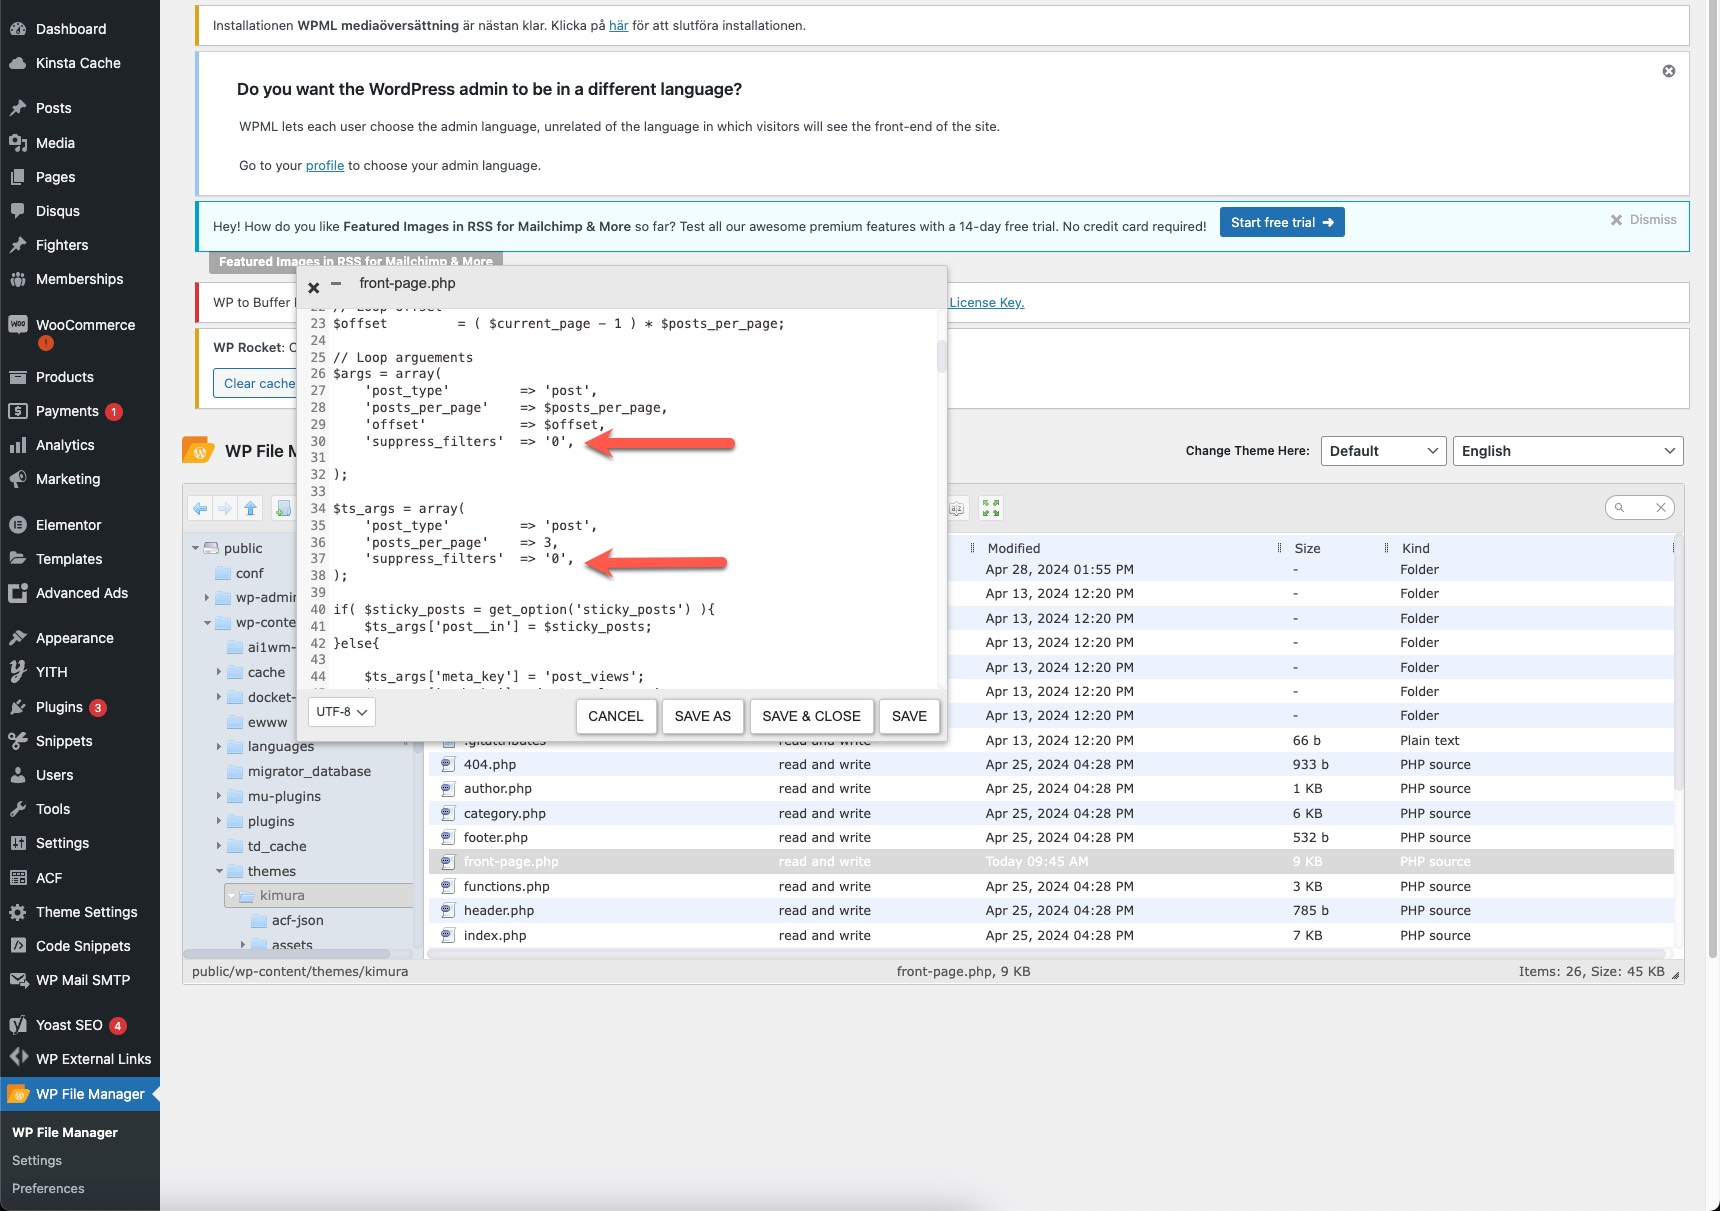Expand the languages folder in tree
Viewport: 1720px width, 1211px height.
point(219,746)
